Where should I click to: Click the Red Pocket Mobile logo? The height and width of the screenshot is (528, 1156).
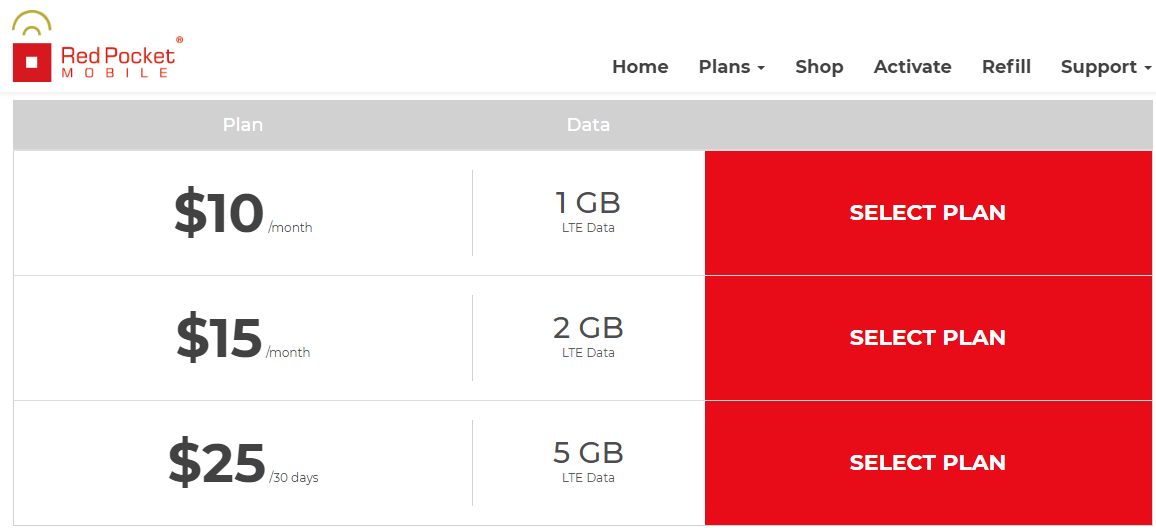pos(97,46)
